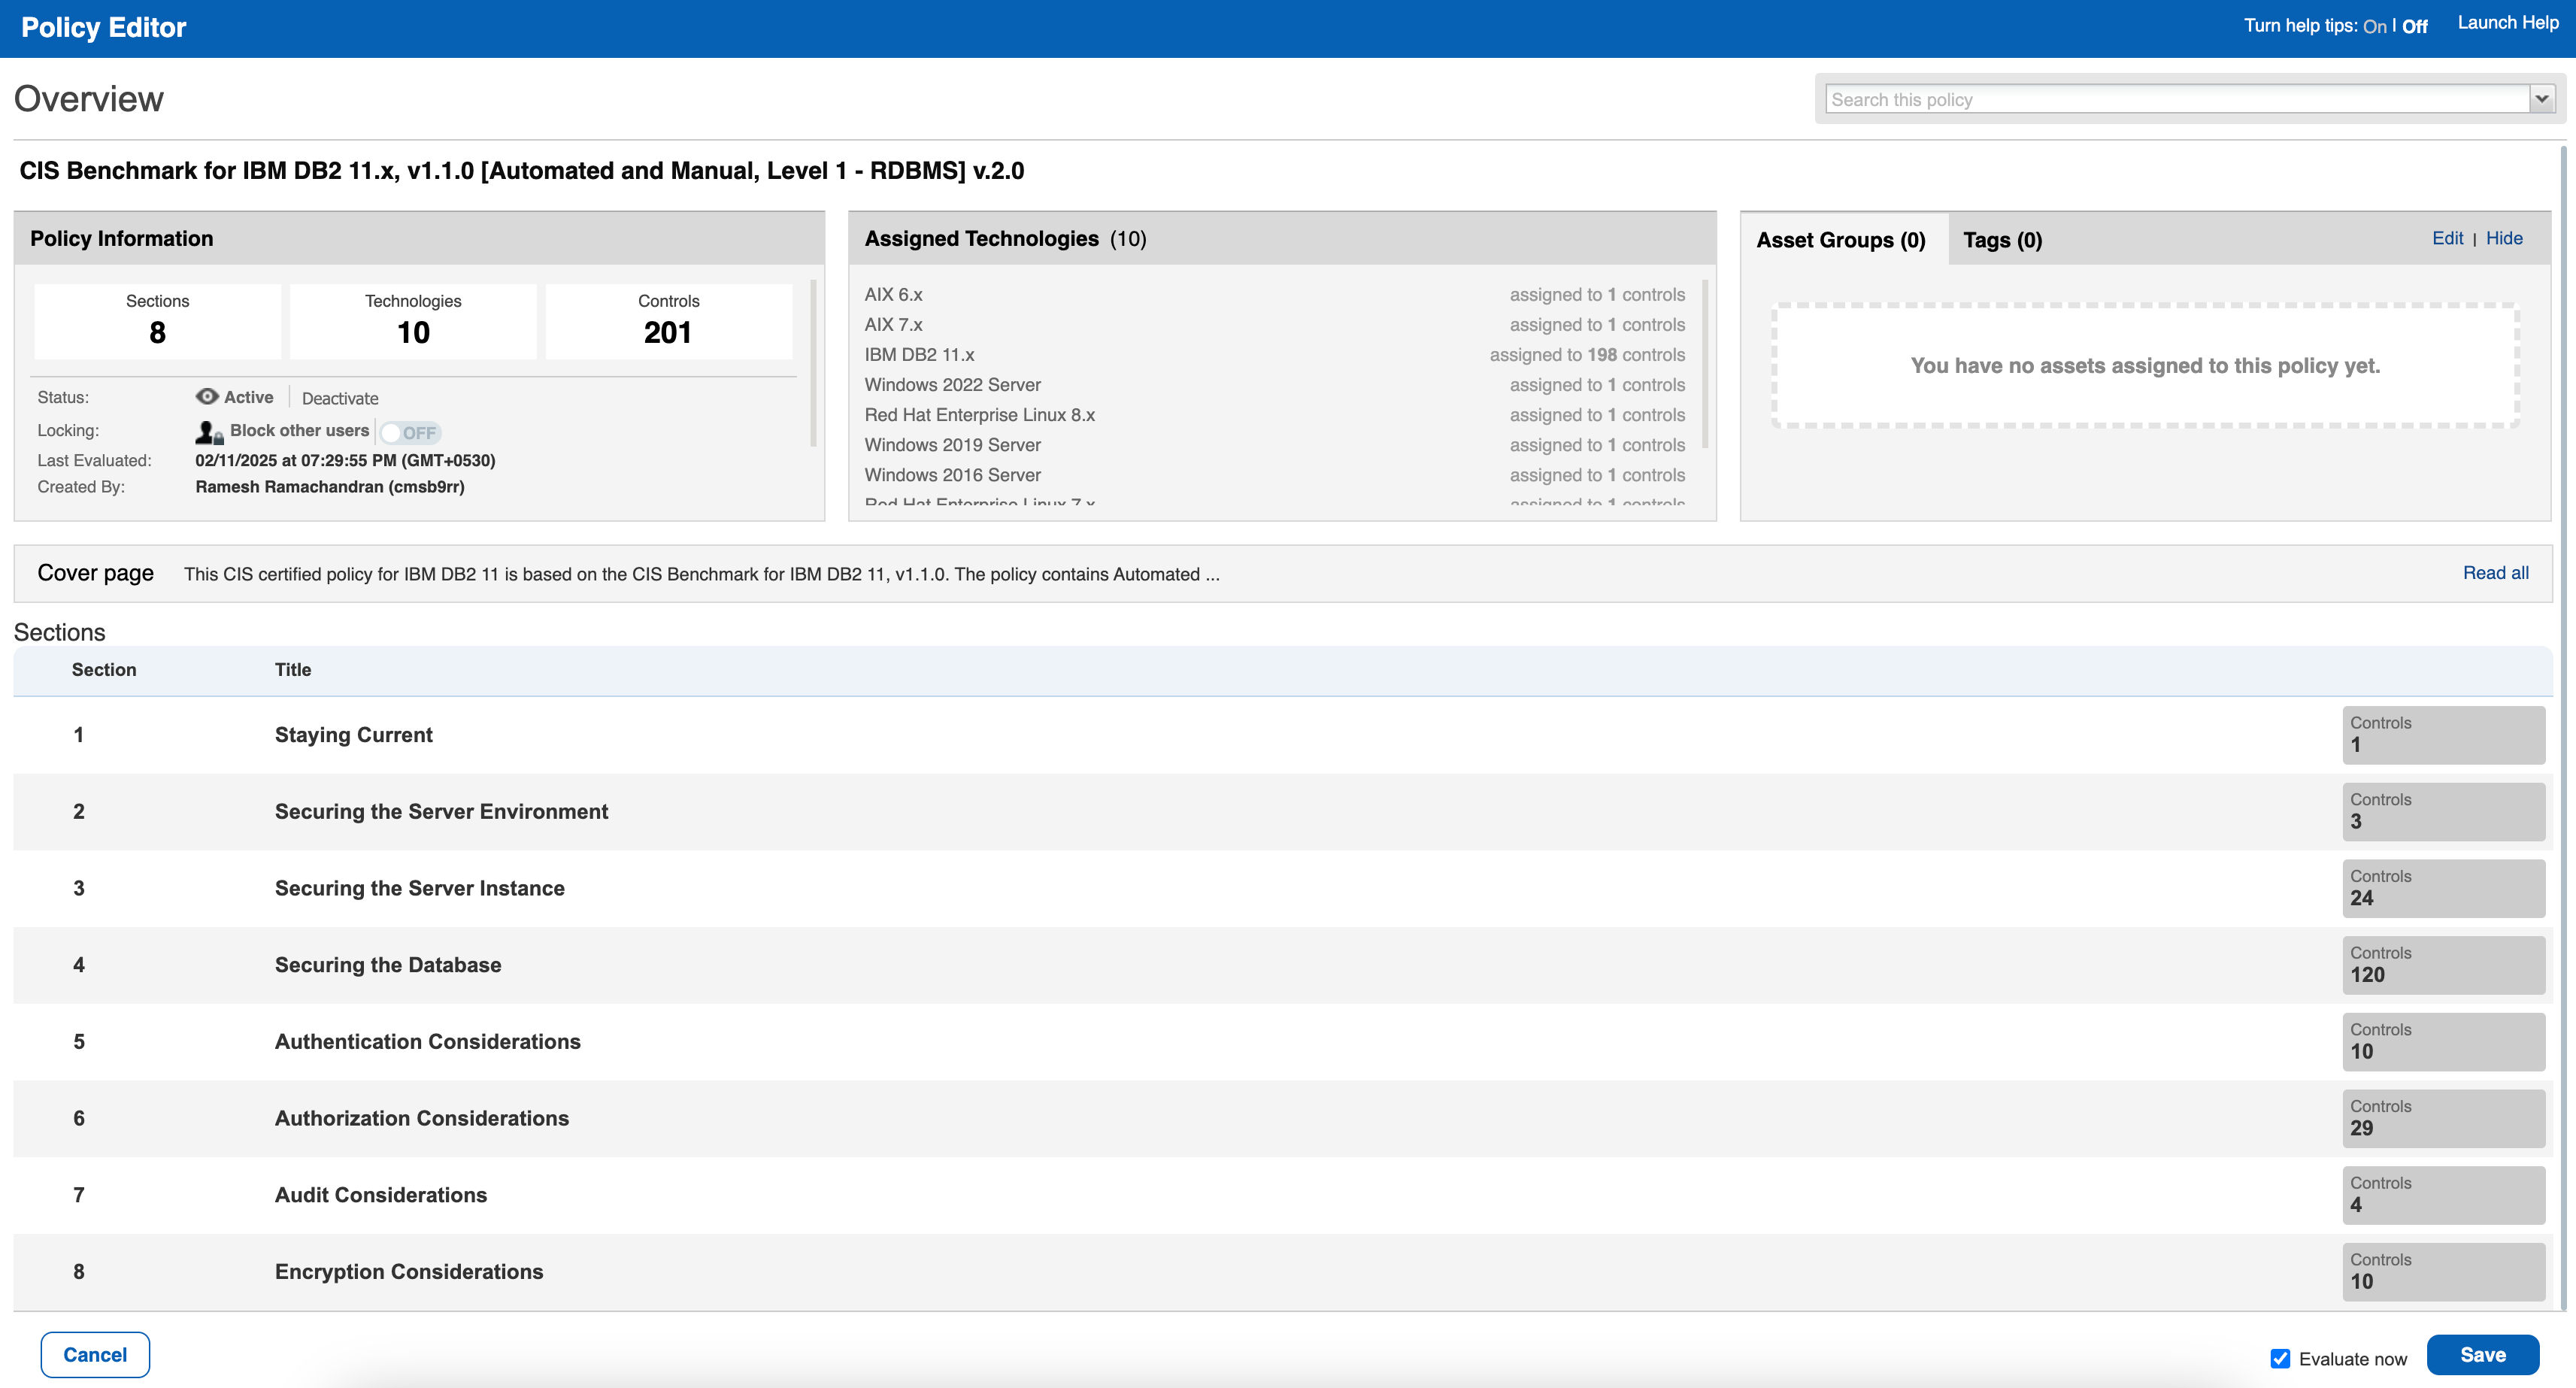Select the Asset Groups (0) tab

tap(1840, 240)
